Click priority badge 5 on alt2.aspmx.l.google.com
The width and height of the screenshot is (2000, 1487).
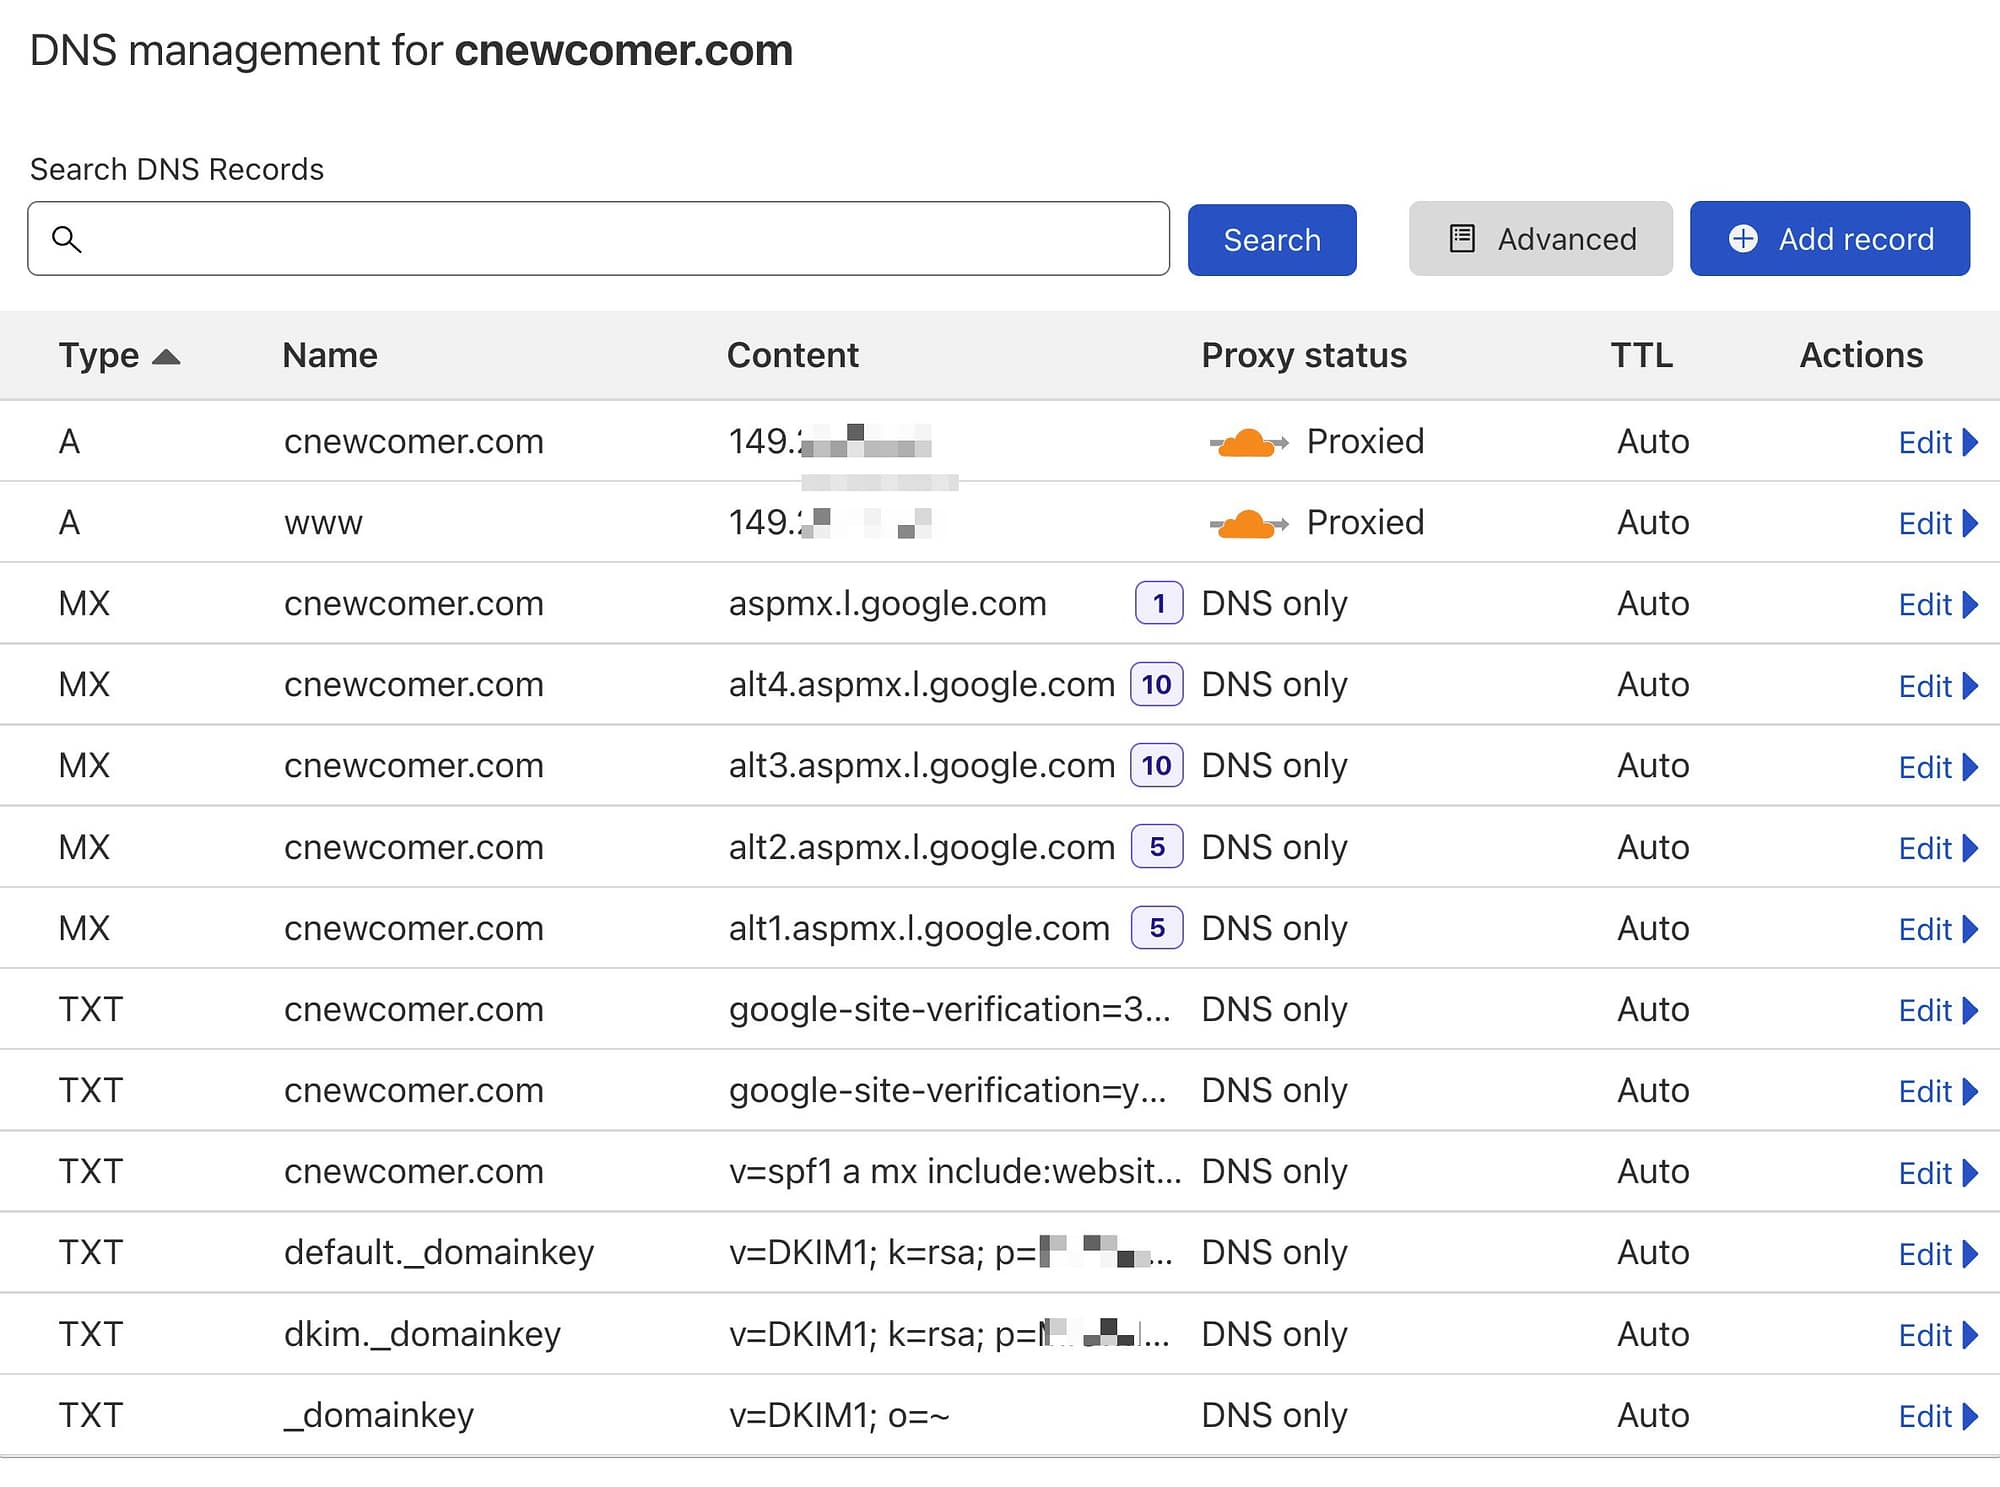click(x=1156, y=847)
